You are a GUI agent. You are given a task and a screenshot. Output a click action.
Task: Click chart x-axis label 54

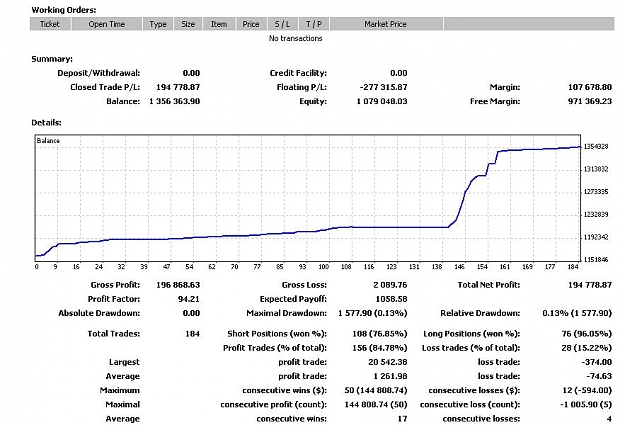click(189, 267)
